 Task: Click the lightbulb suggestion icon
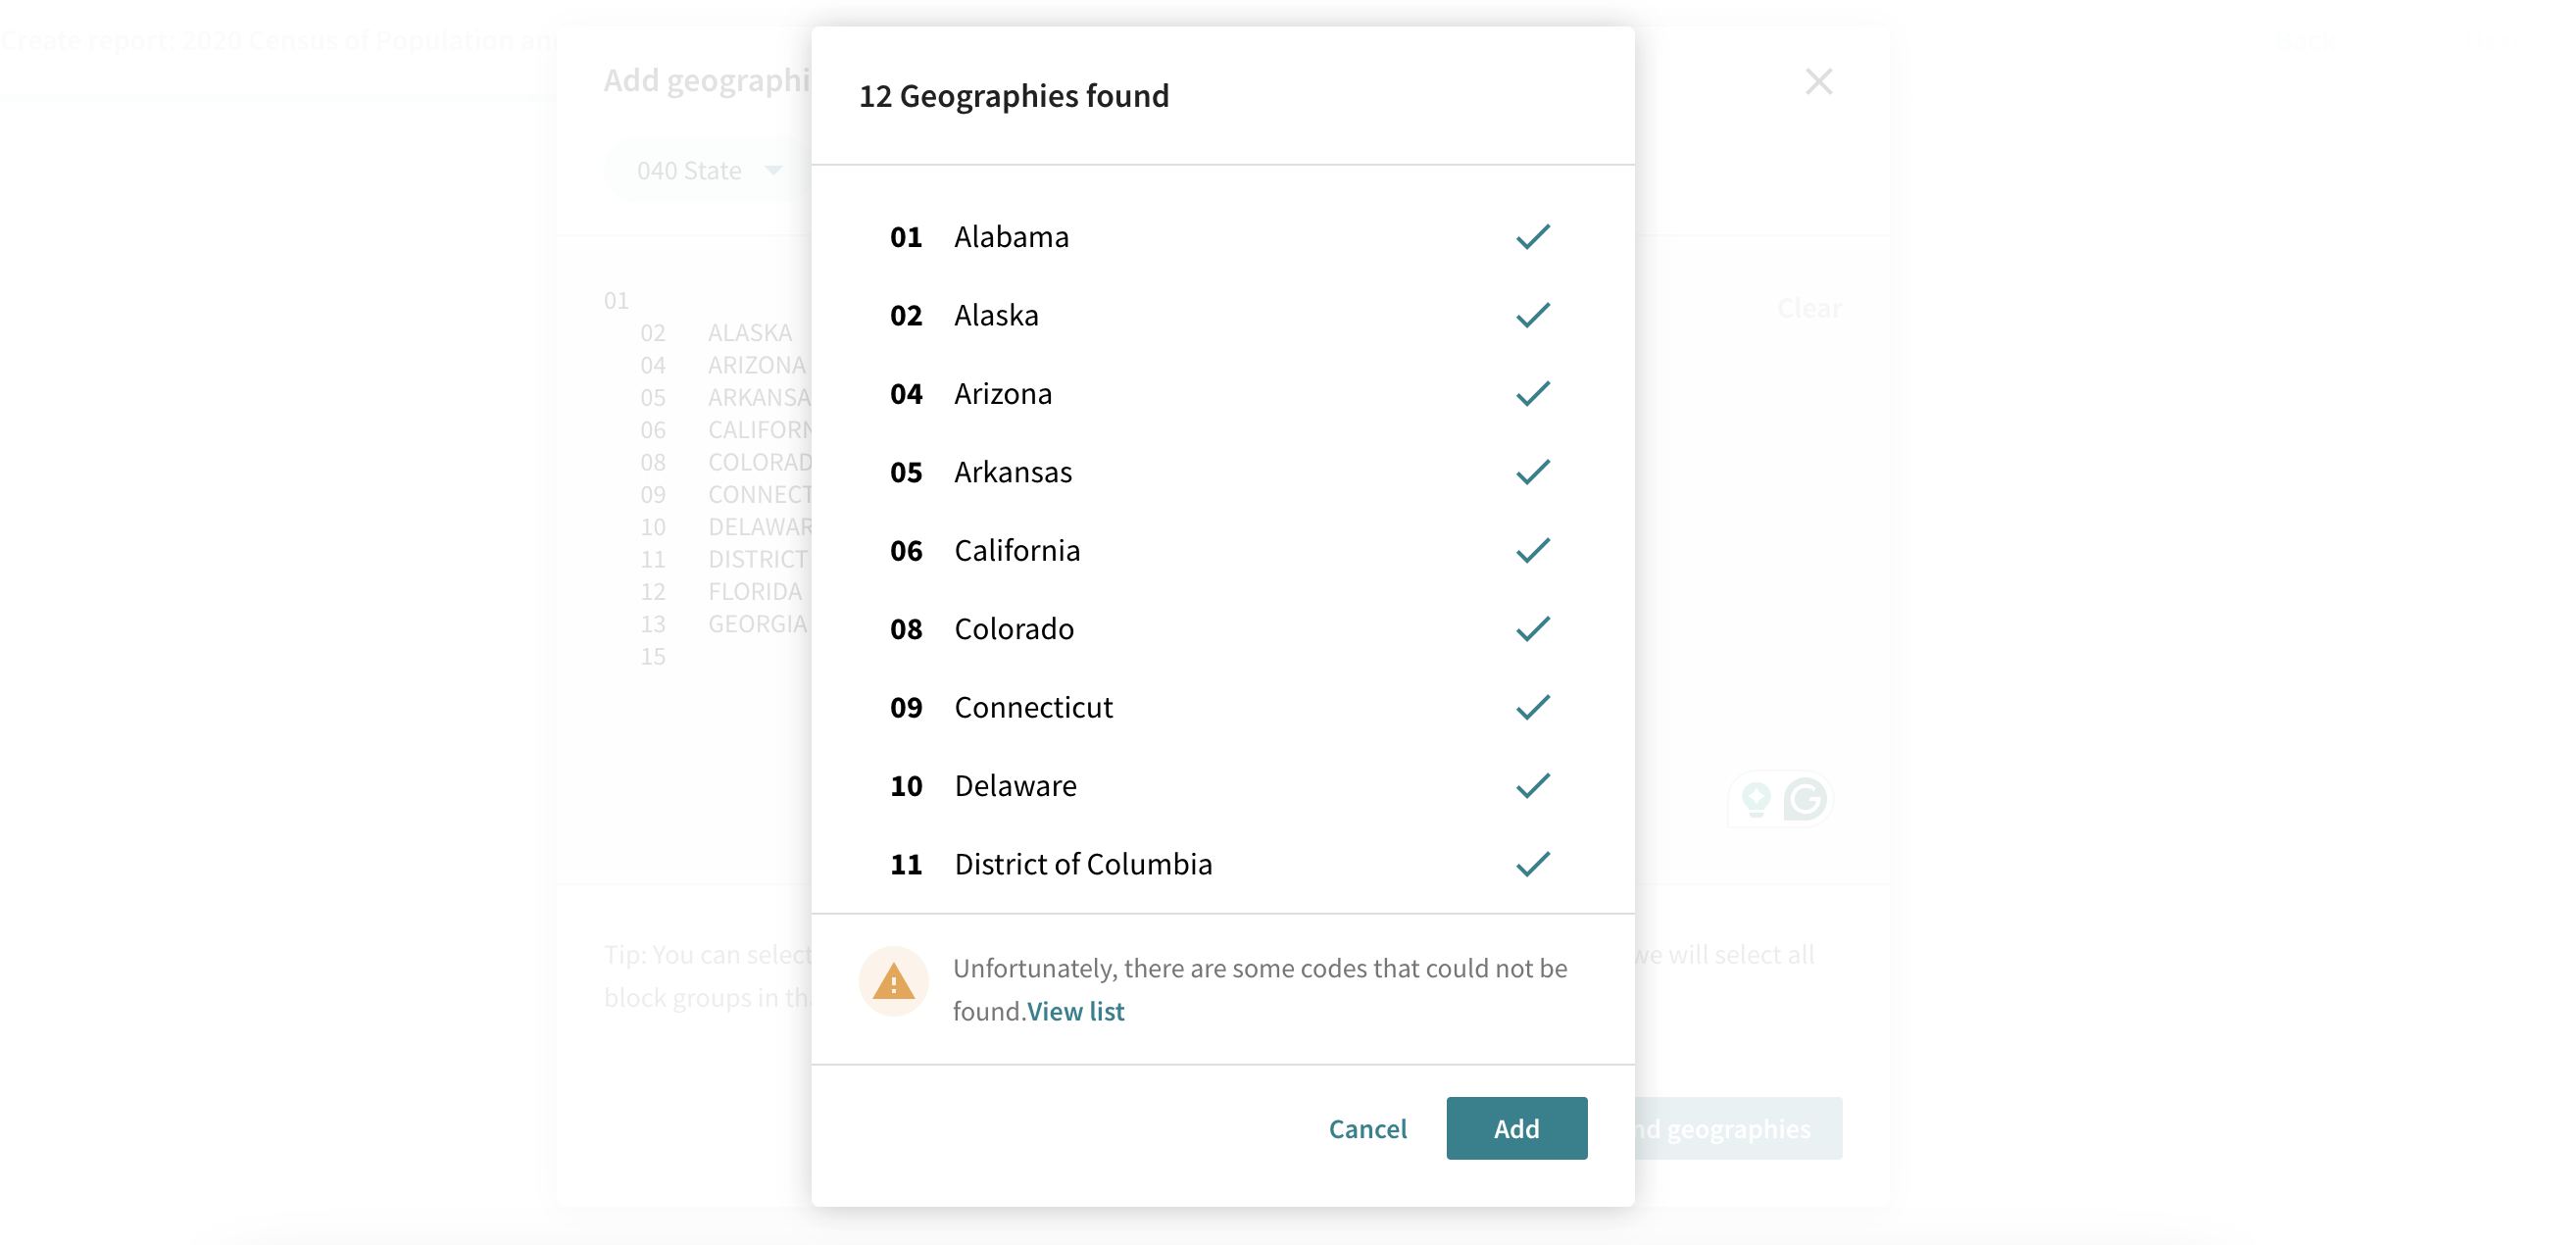pos(1756,799)
